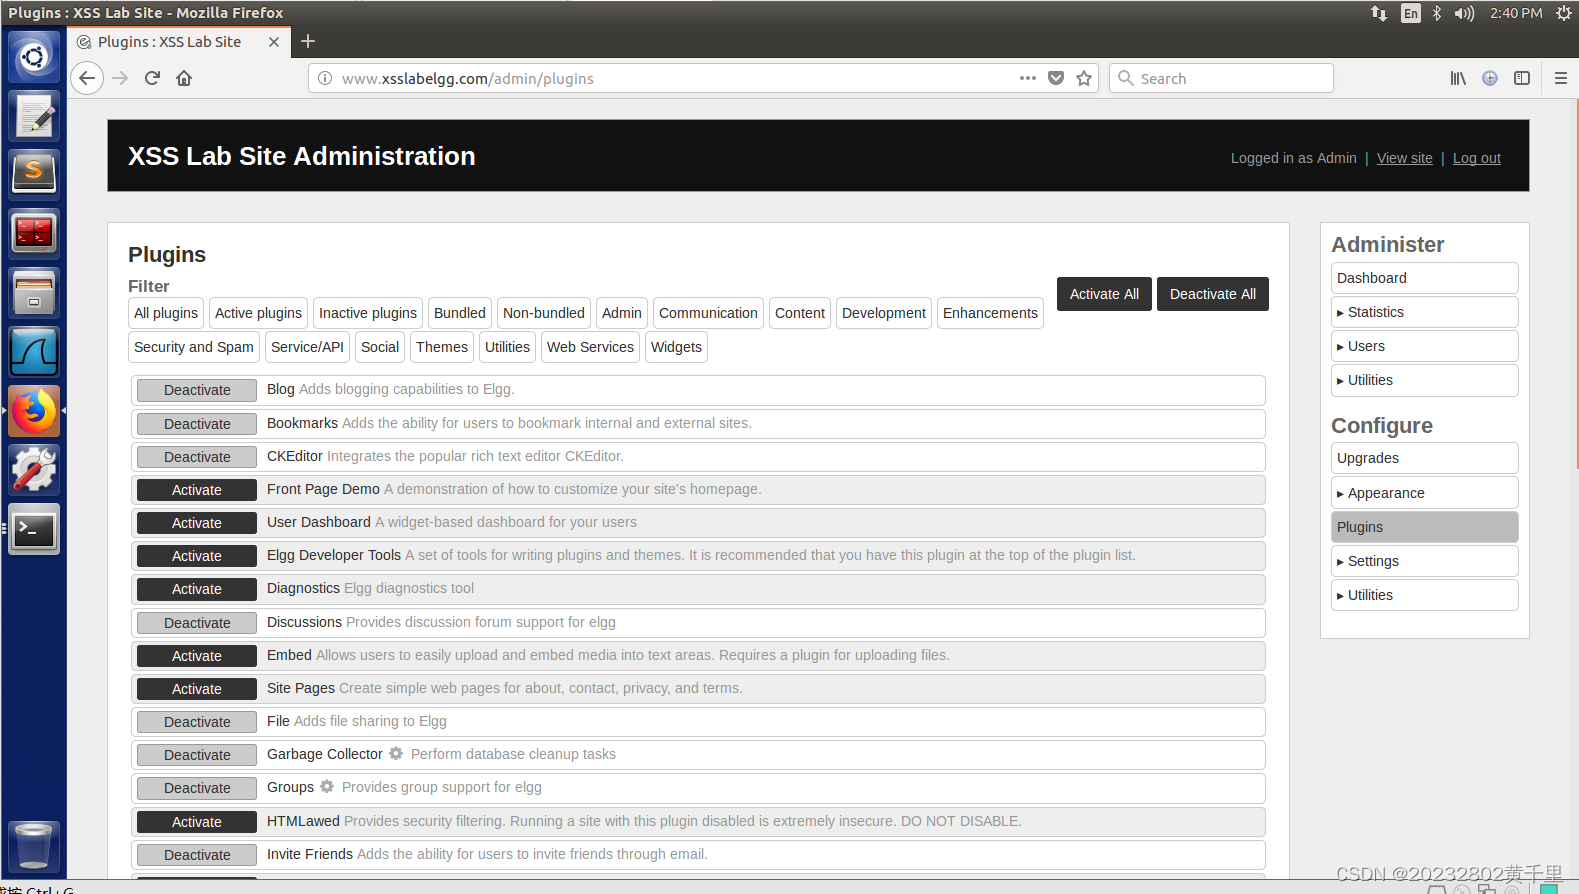
Task: Open Firefox from the dock
Action: coord(34,410)
